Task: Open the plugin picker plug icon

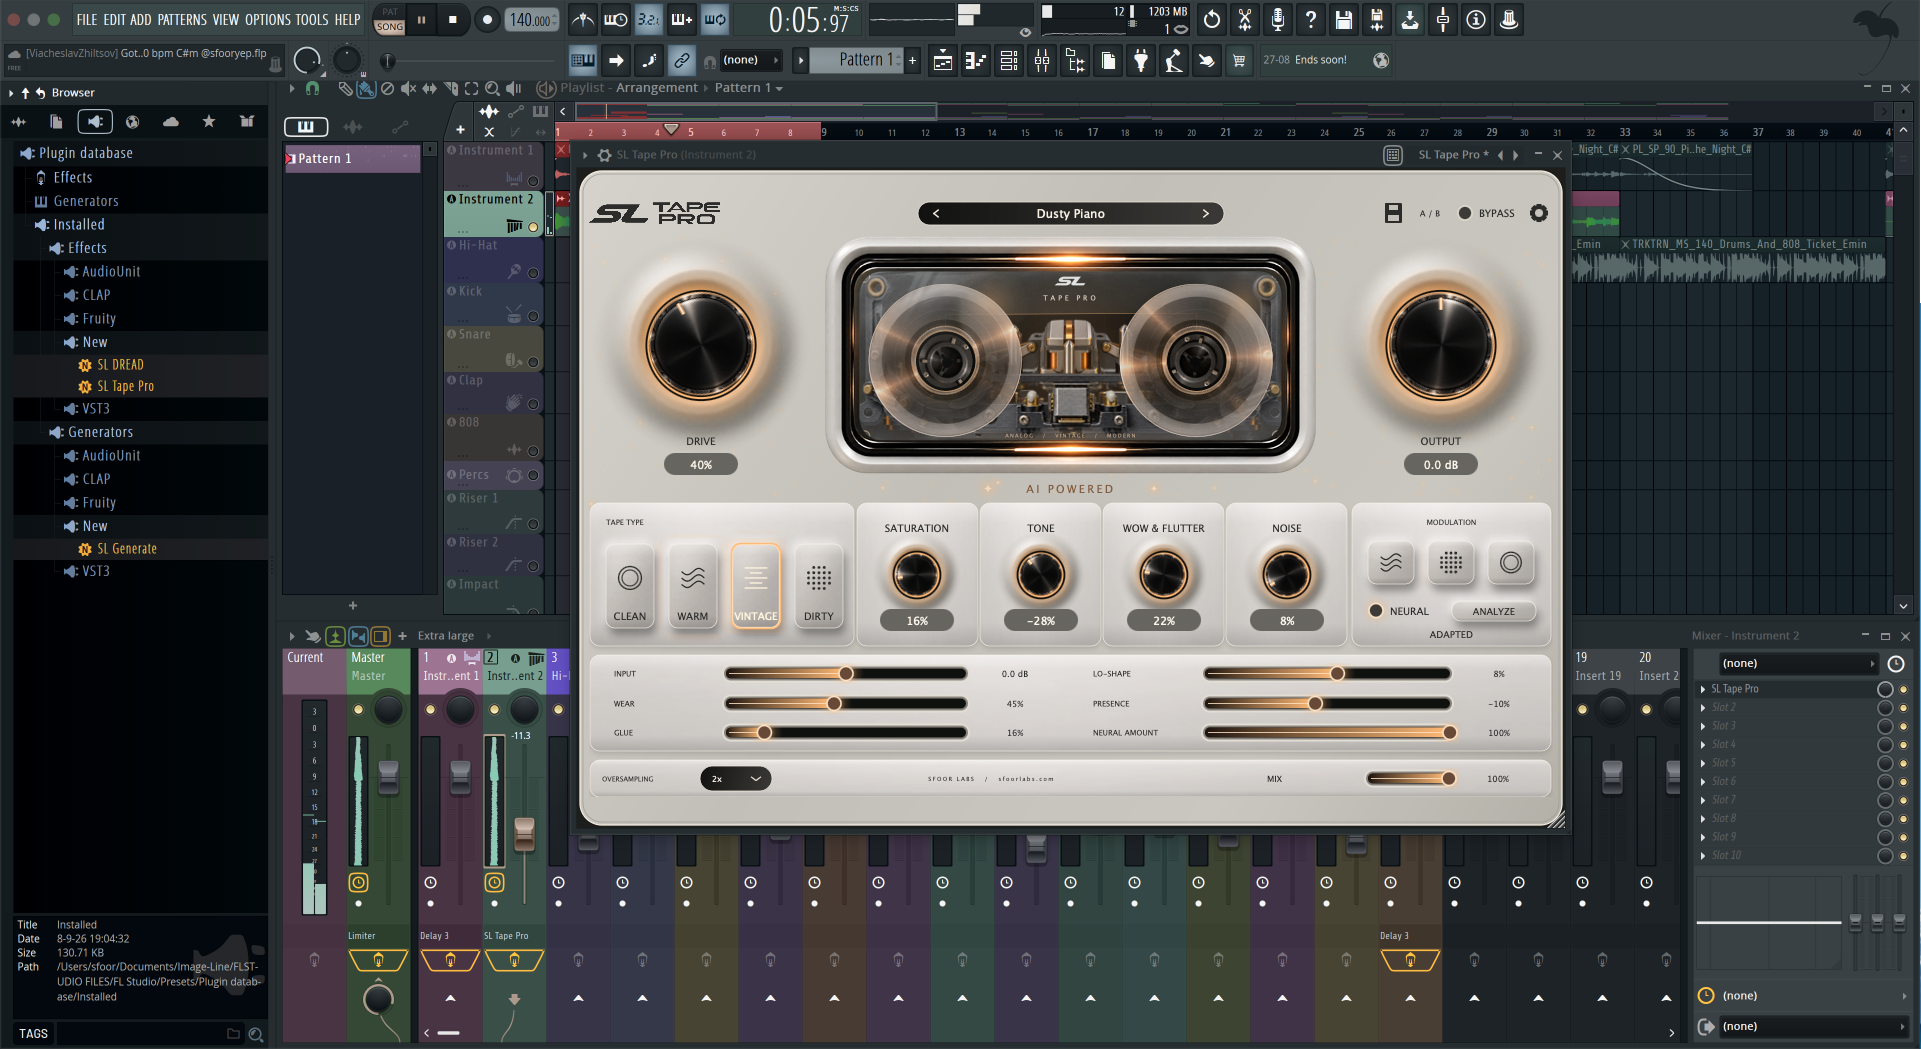Action: [1141, 61]
